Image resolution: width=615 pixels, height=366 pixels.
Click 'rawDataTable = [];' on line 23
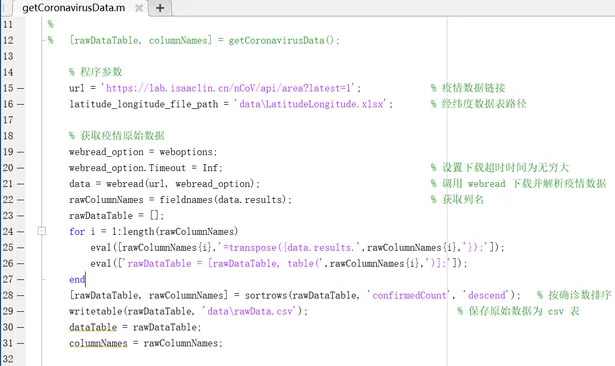(116, 216)
